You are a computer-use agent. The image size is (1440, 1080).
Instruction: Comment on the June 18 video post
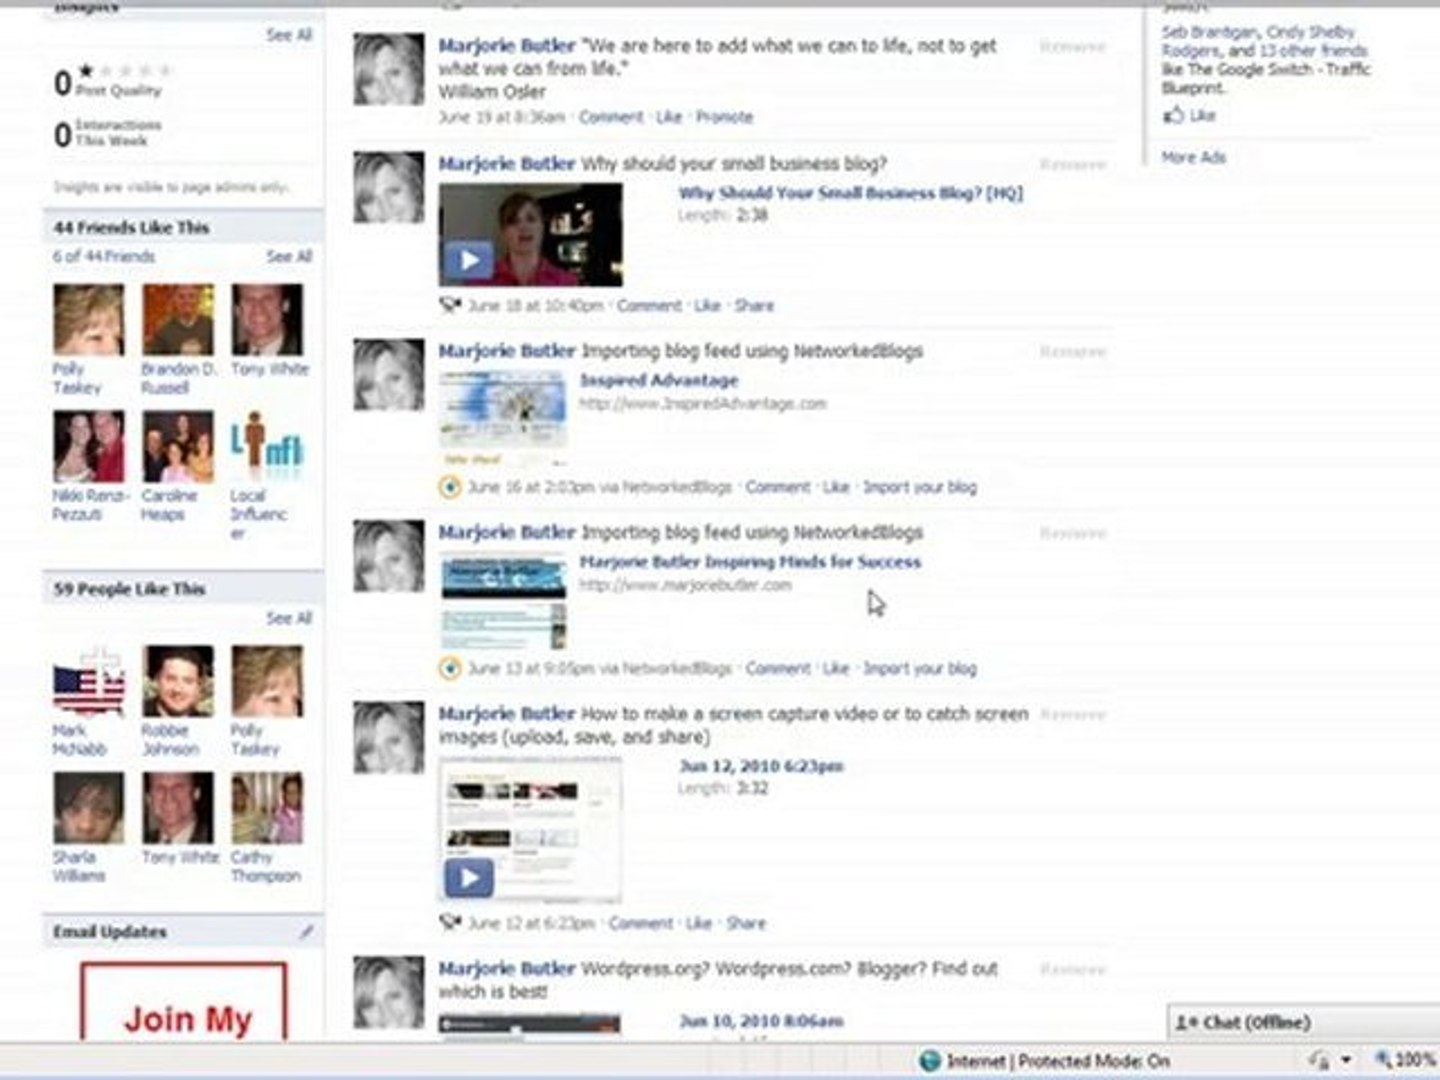point(649,305)
